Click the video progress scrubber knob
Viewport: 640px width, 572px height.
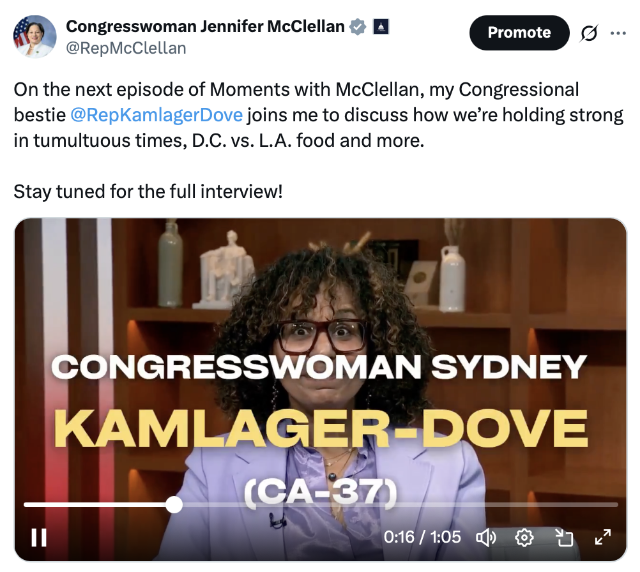pos(174,505)
